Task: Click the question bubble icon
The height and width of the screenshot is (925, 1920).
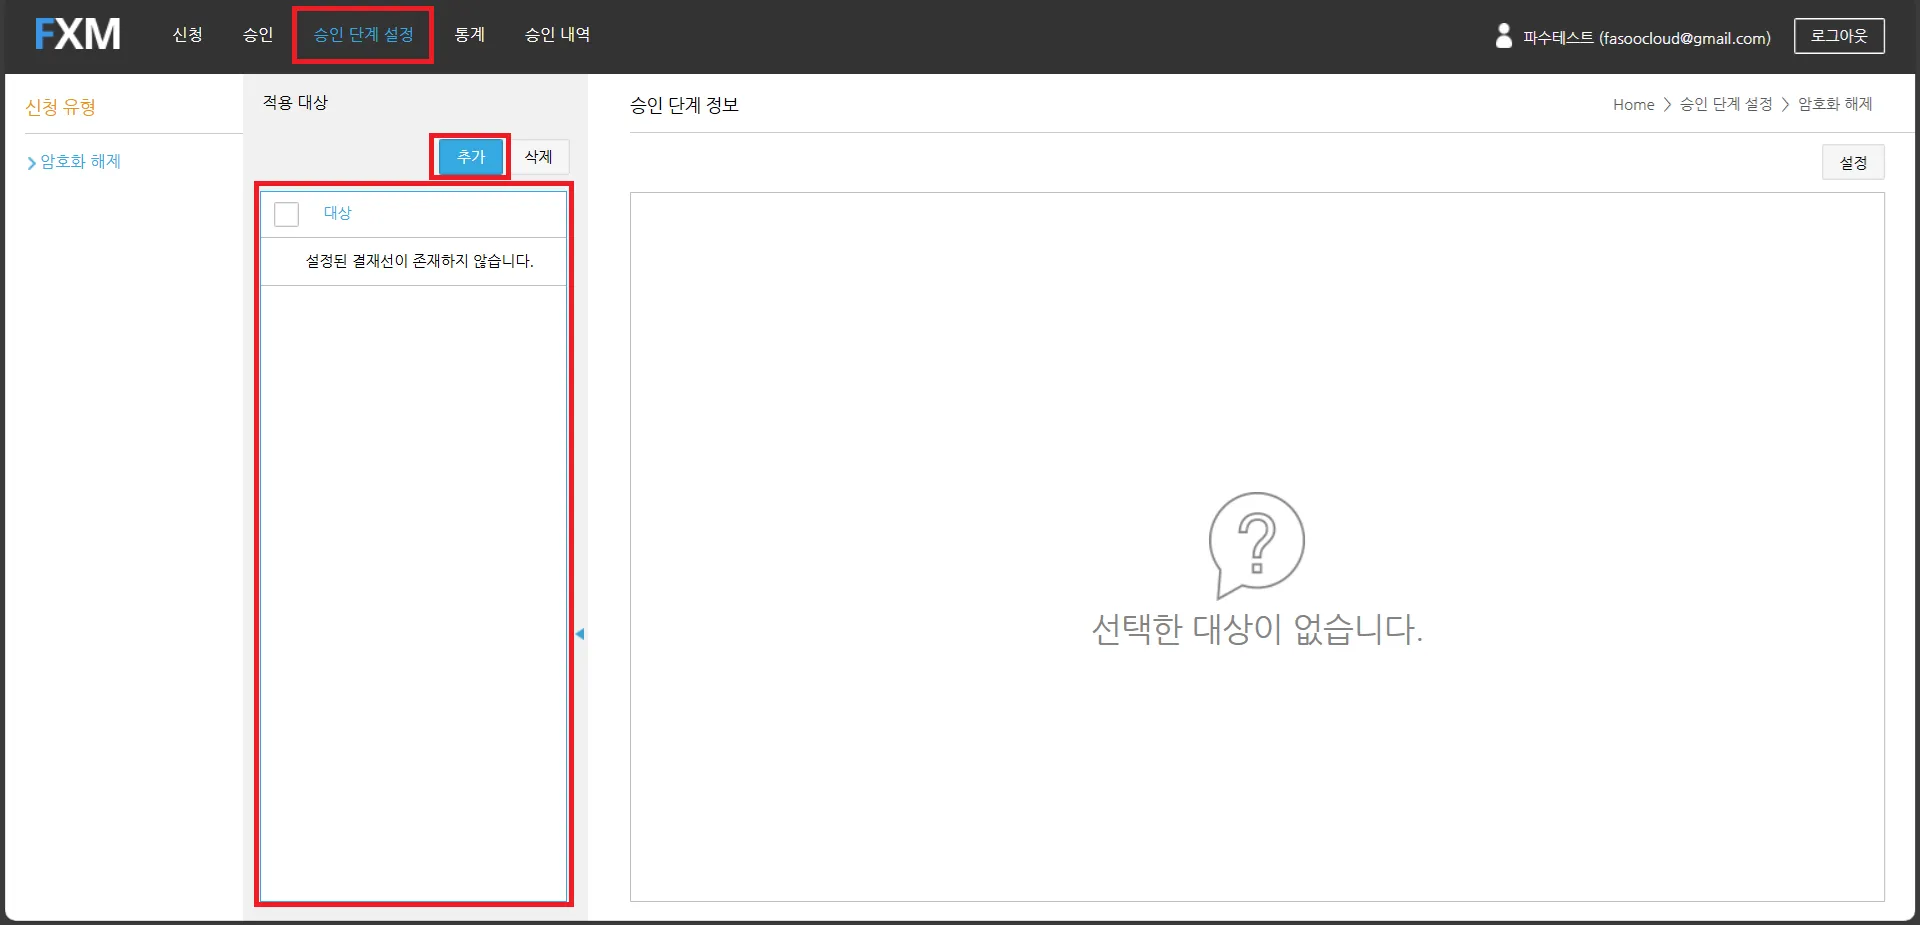Action: [x=1256, y=545]
